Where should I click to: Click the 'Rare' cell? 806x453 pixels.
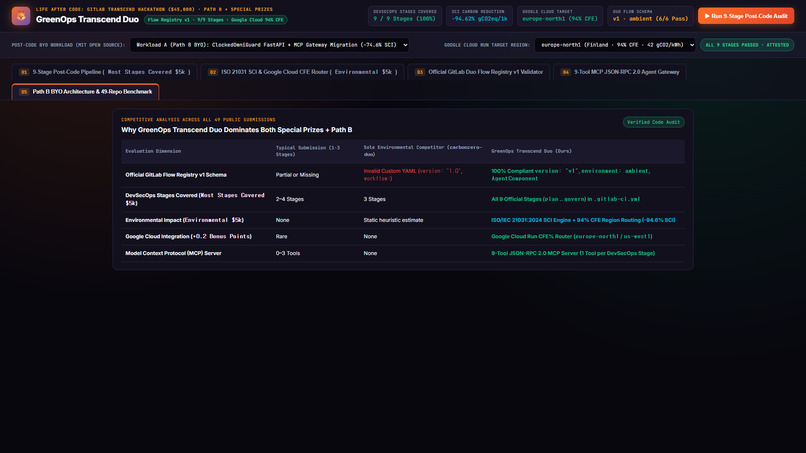point(281,237)
